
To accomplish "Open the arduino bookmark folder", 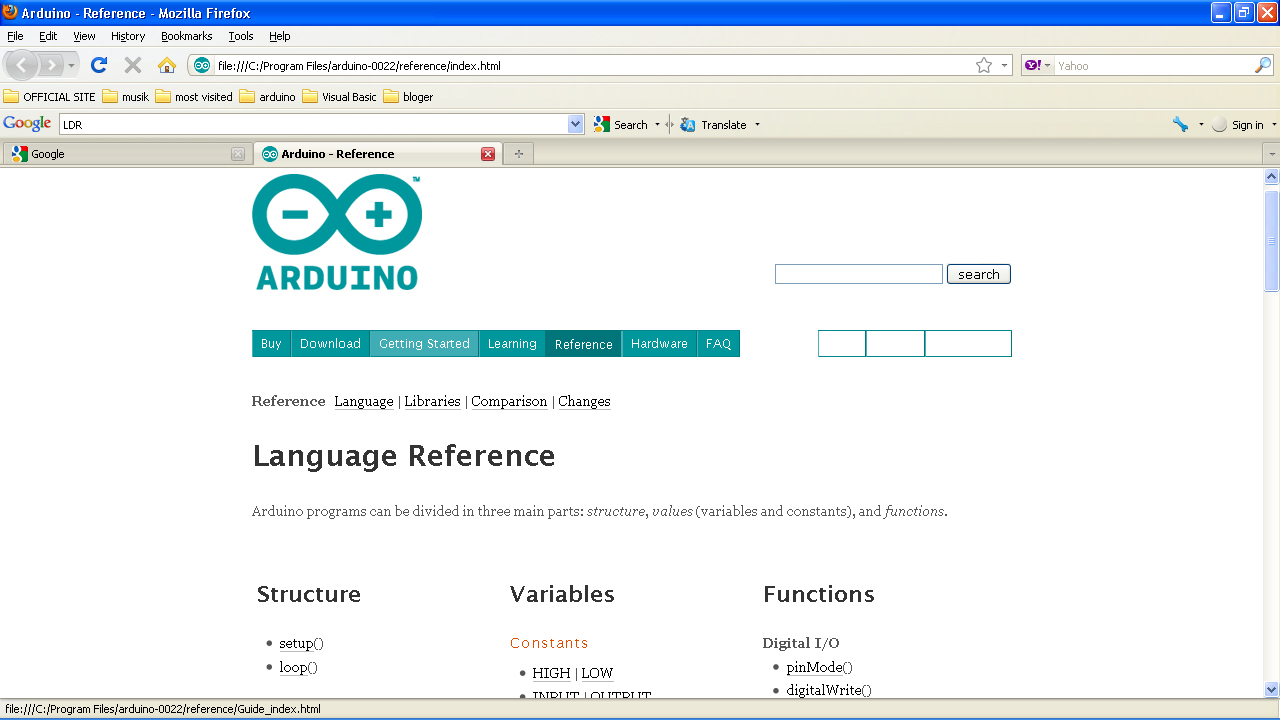I will [x=268, y=97].
